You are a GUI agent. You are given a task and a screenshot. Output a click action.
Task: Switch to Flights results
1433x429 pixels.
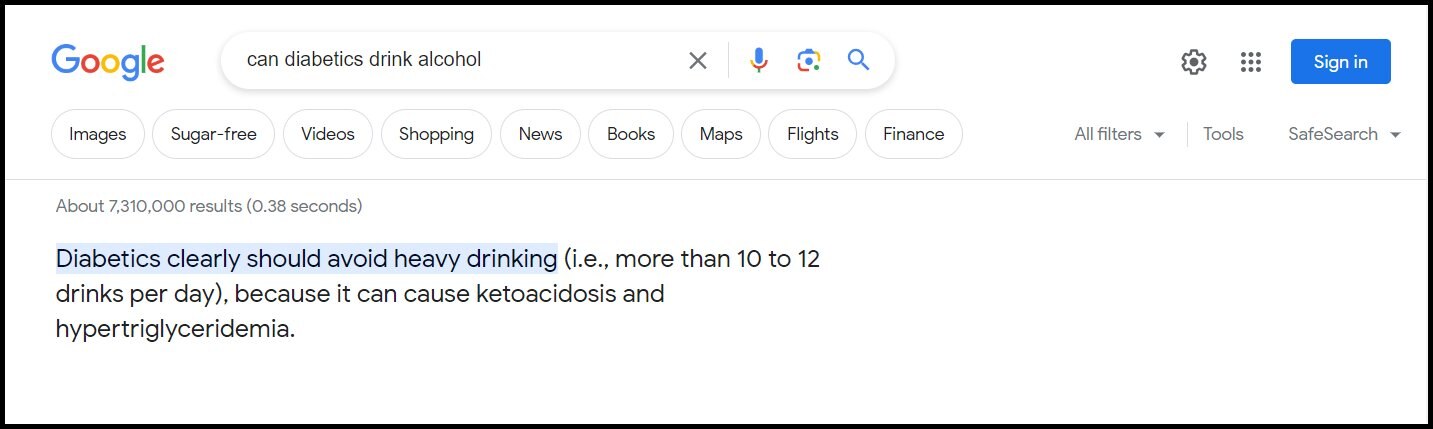(812, 134)
